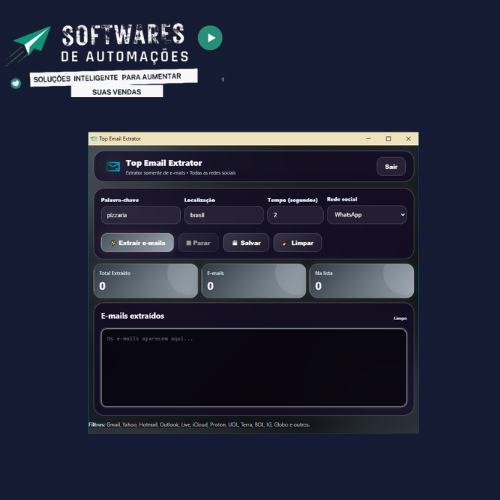Click the Na lista counter card
Viewport: 500px width, 500px height.
(362, 281)
